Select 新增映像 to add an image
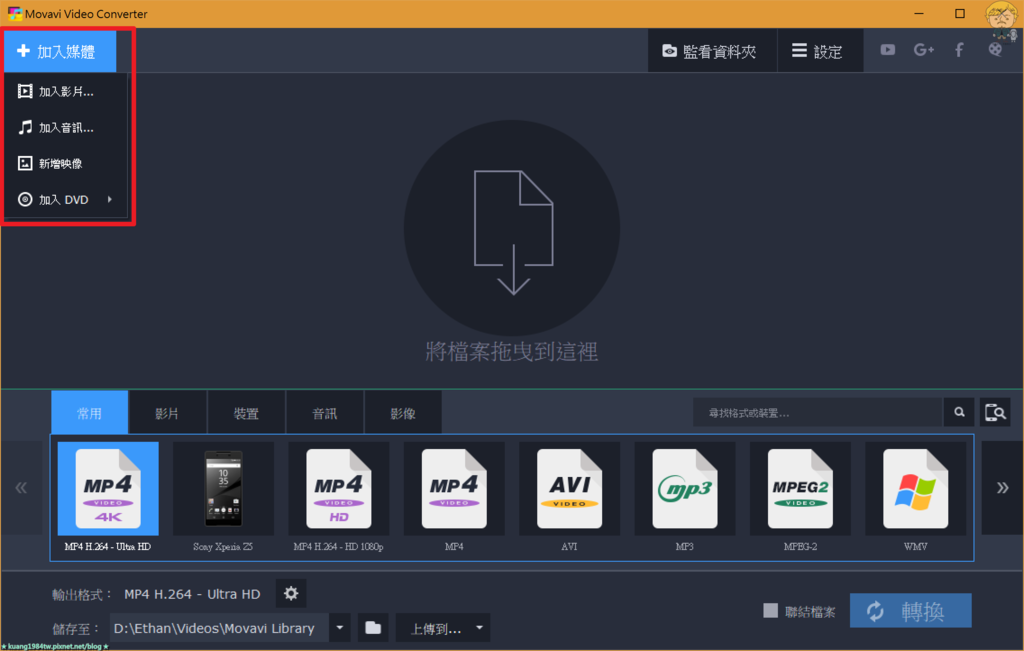The width and height of the screenshot is (1024, 651). (x=65, y=163)
